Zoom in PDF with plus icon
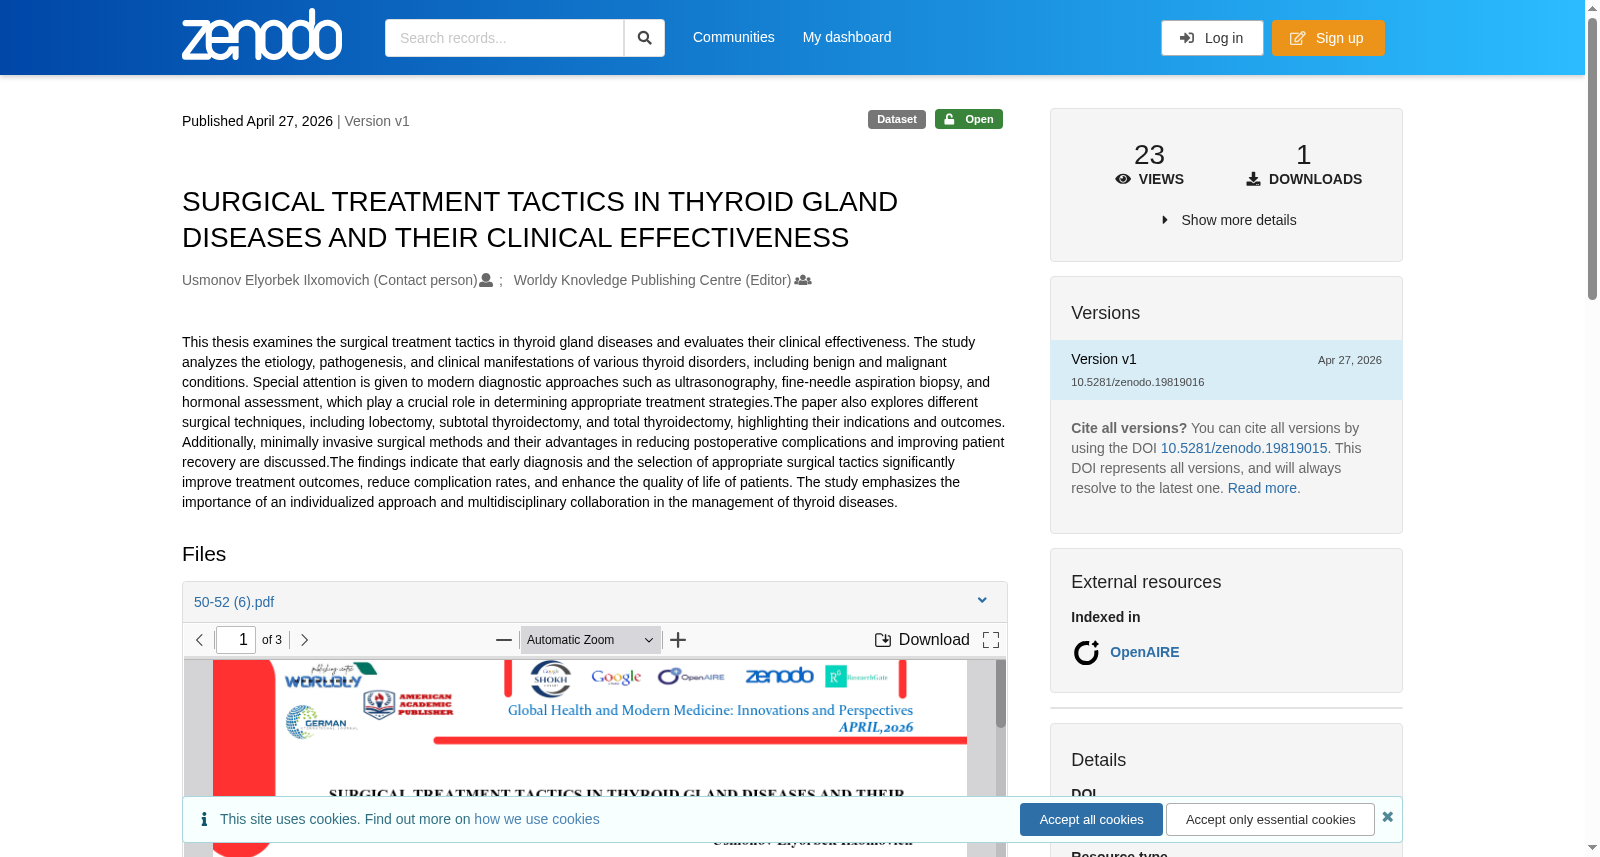This screenshot has height=857, width=1600. [678, 640]
